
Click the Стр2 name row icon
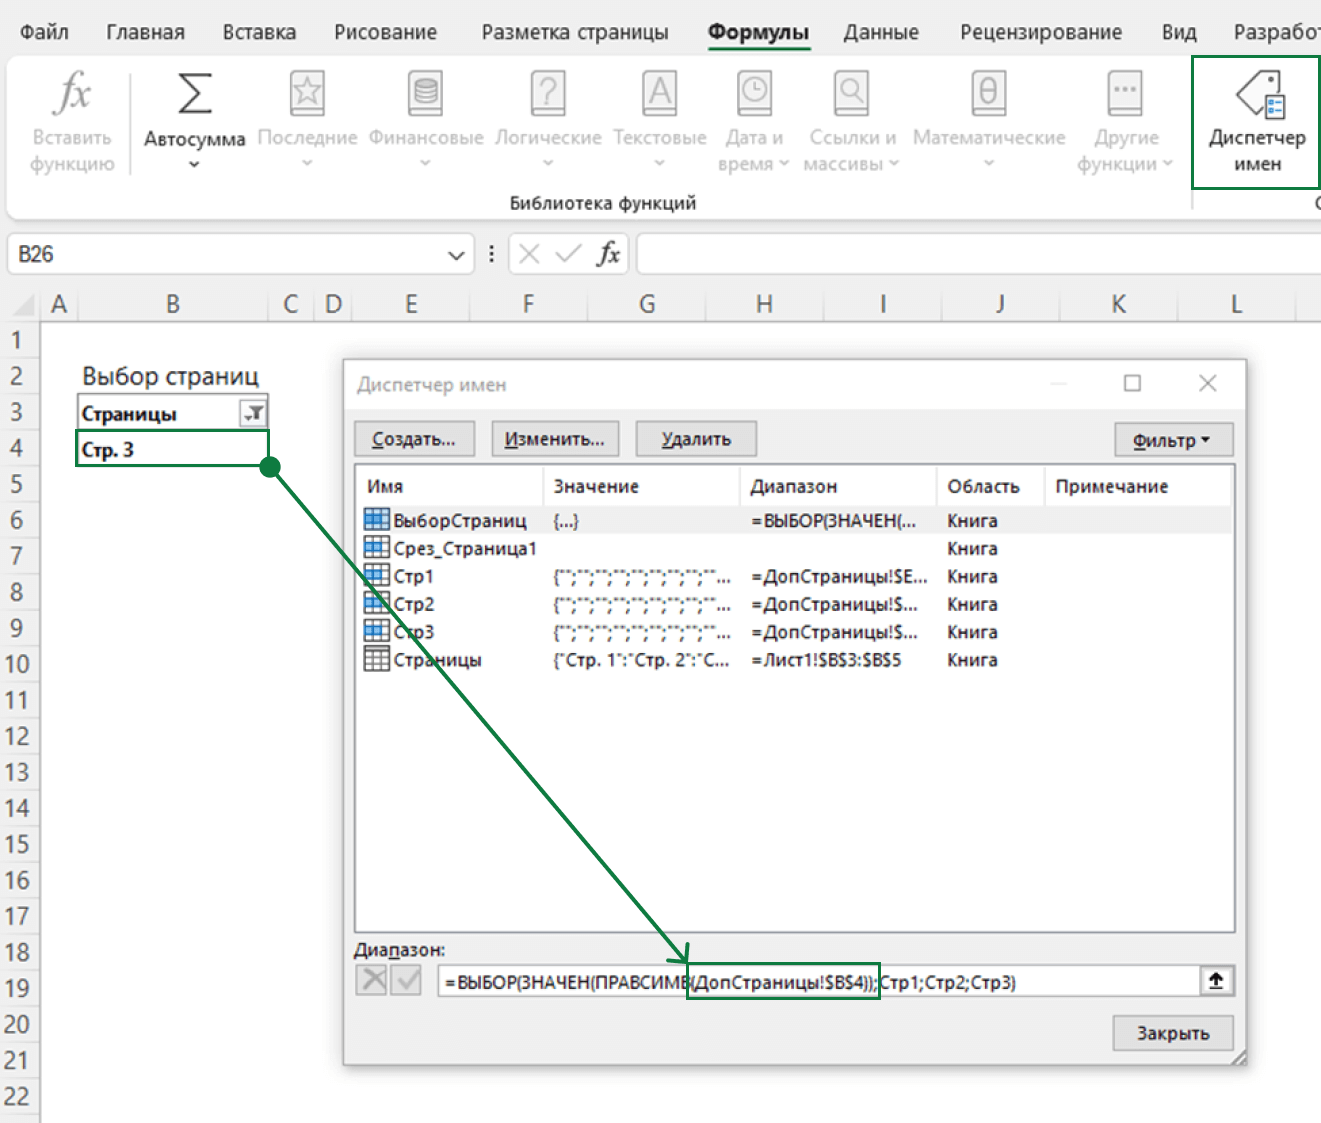[376, 604]
